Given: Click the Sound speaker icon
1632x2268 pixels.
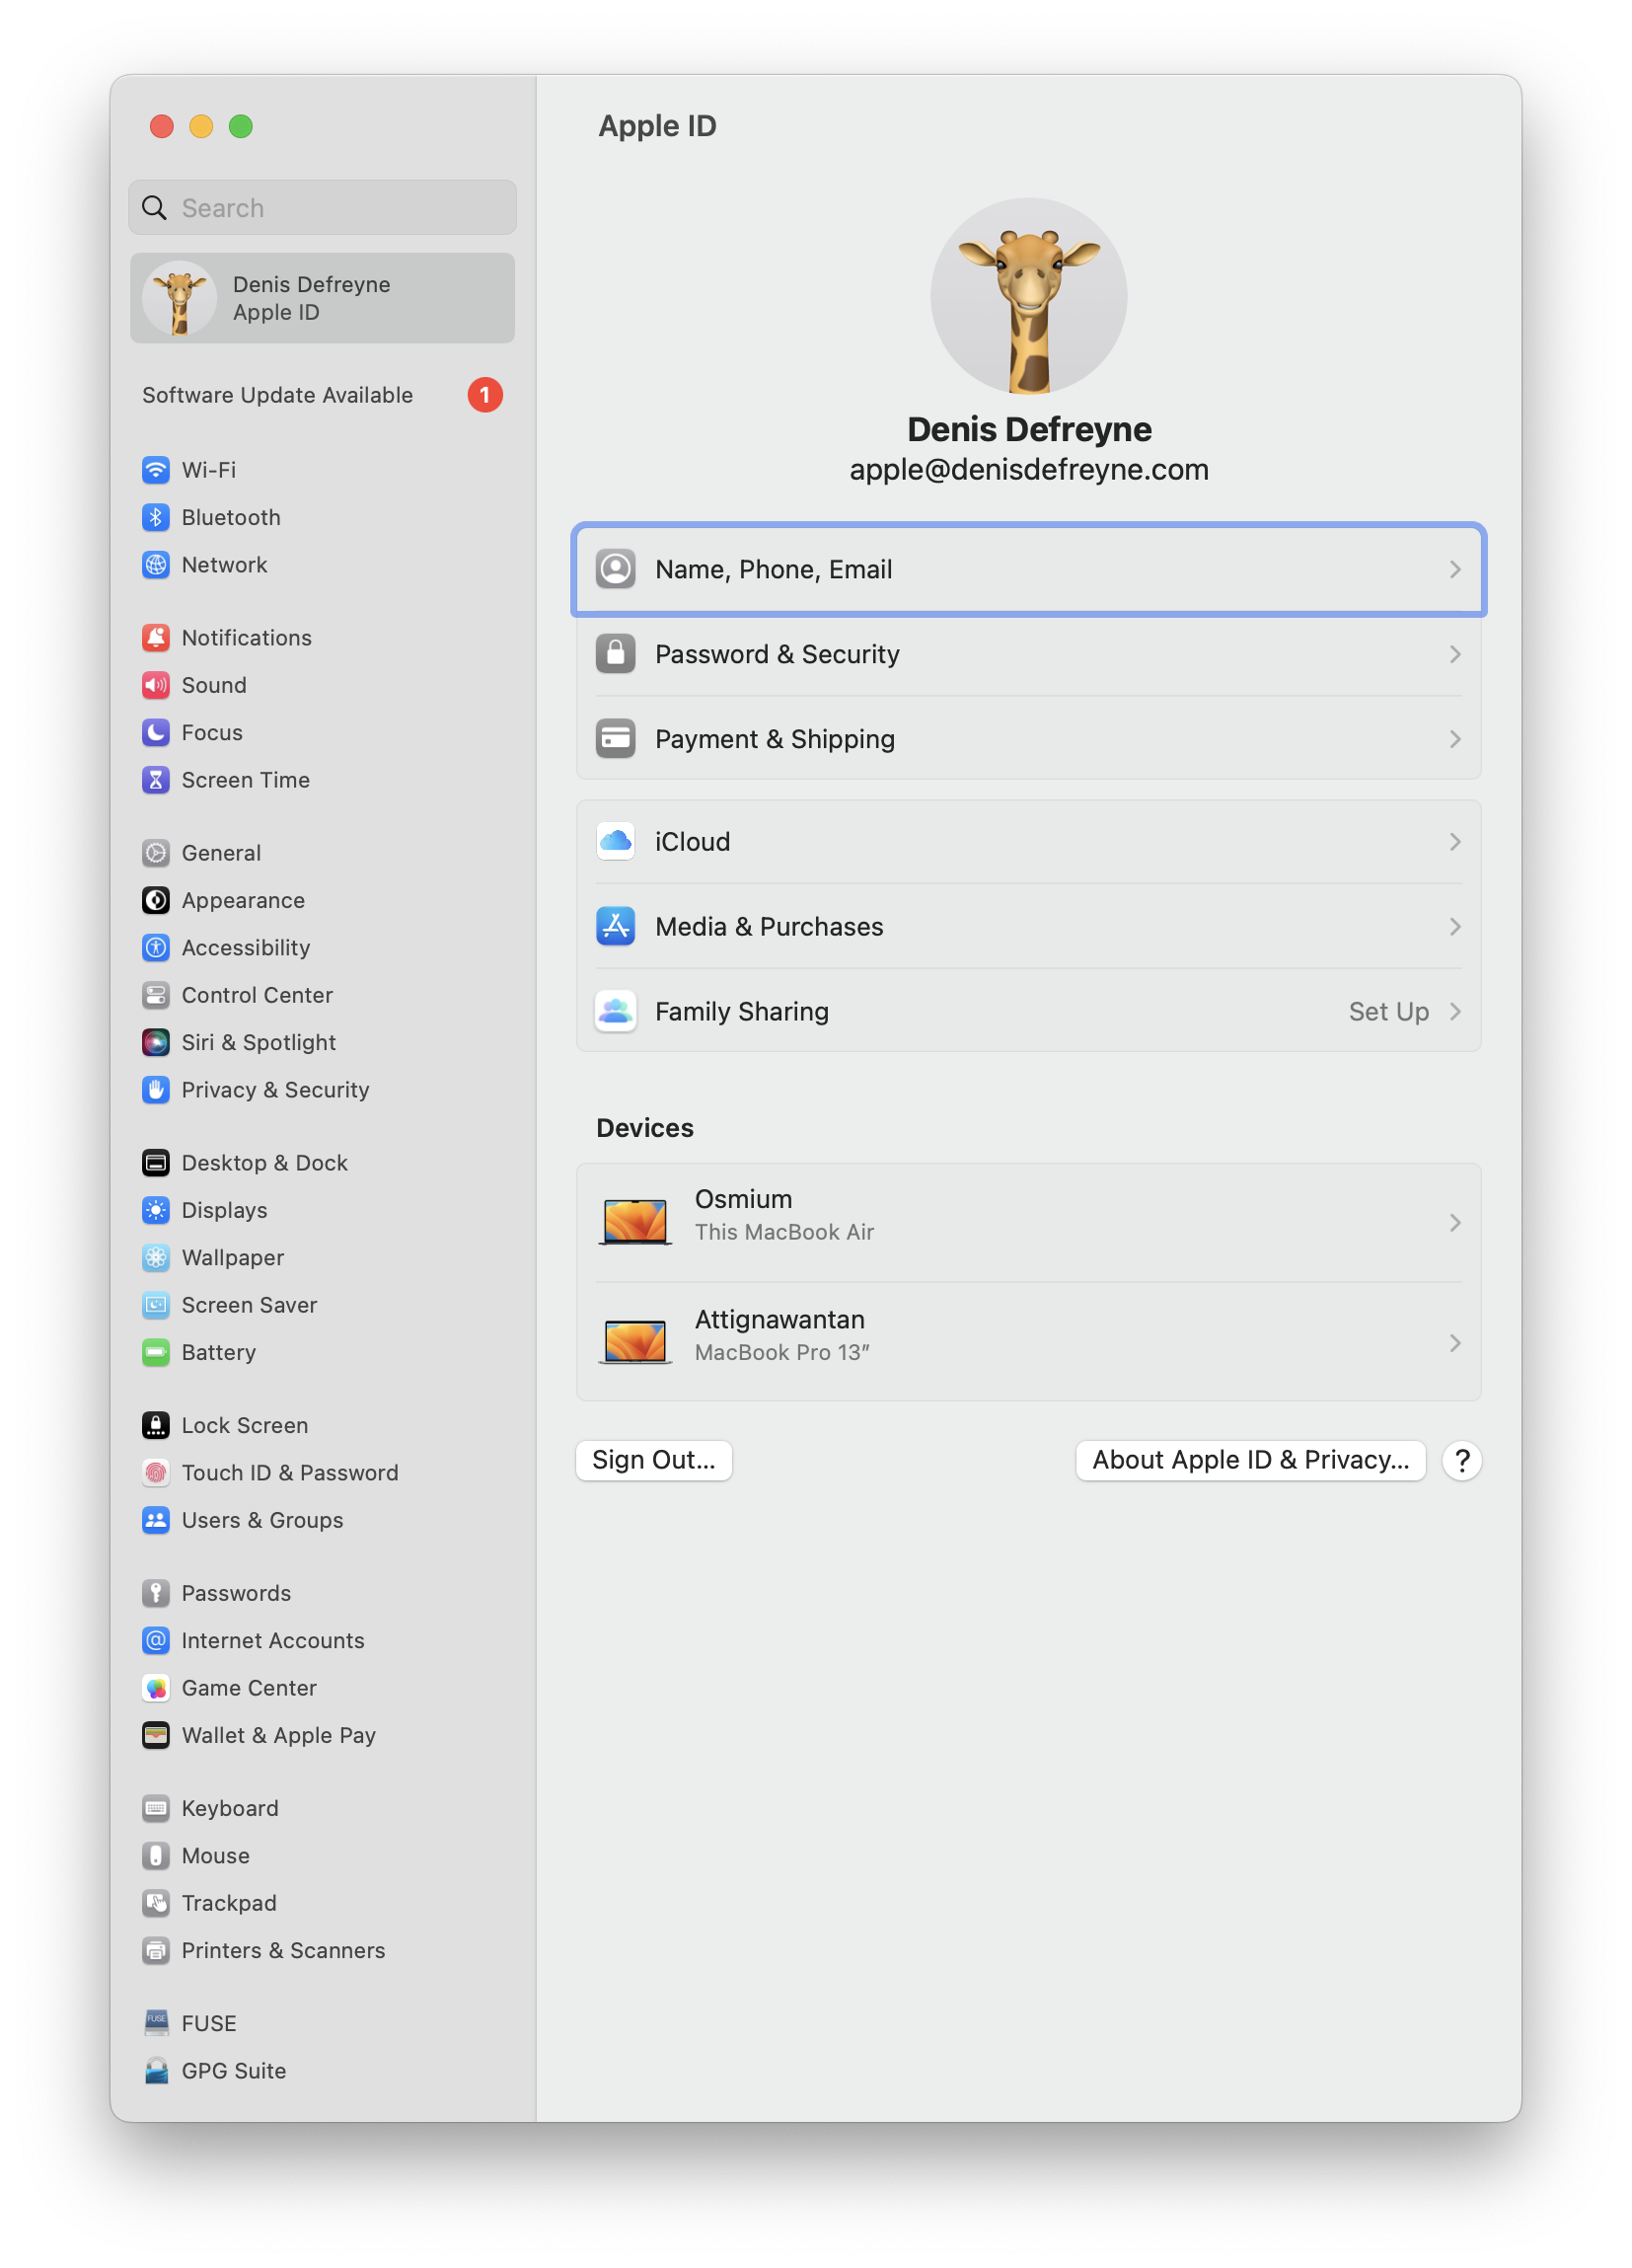Looking at the screenshot, I should pos(156,685).
